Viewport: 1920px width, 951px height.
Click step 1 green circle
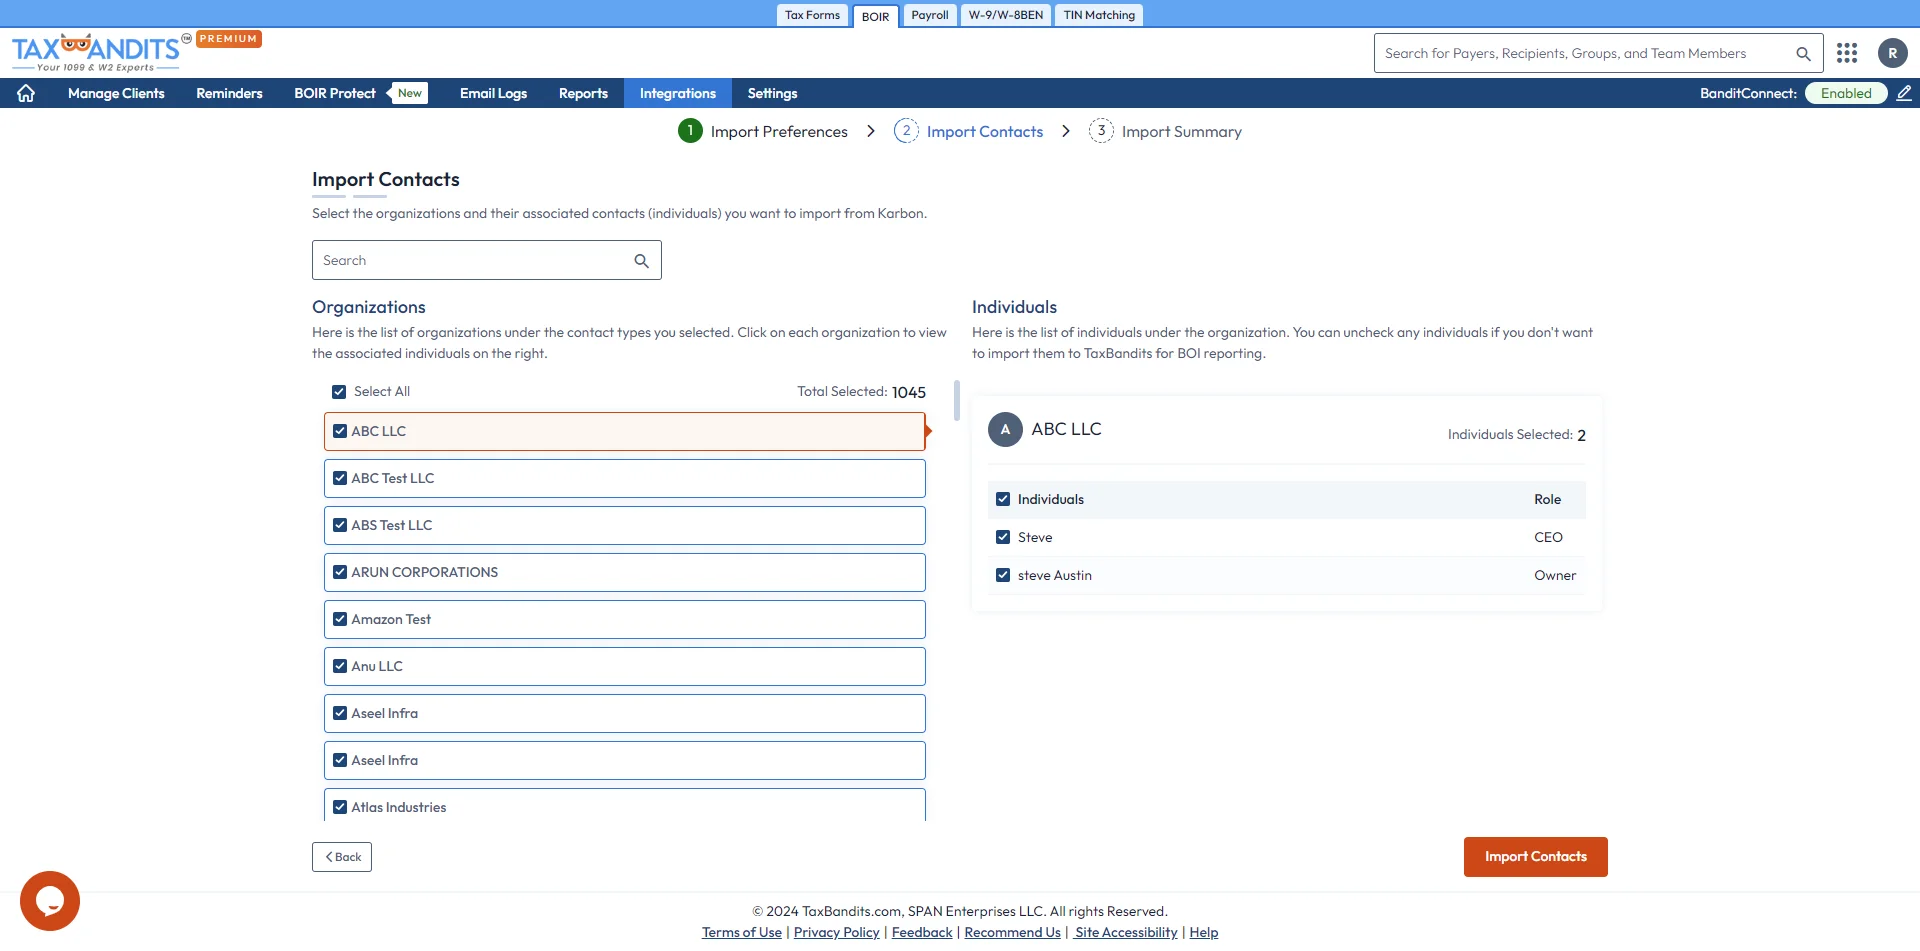pos(690,131)
